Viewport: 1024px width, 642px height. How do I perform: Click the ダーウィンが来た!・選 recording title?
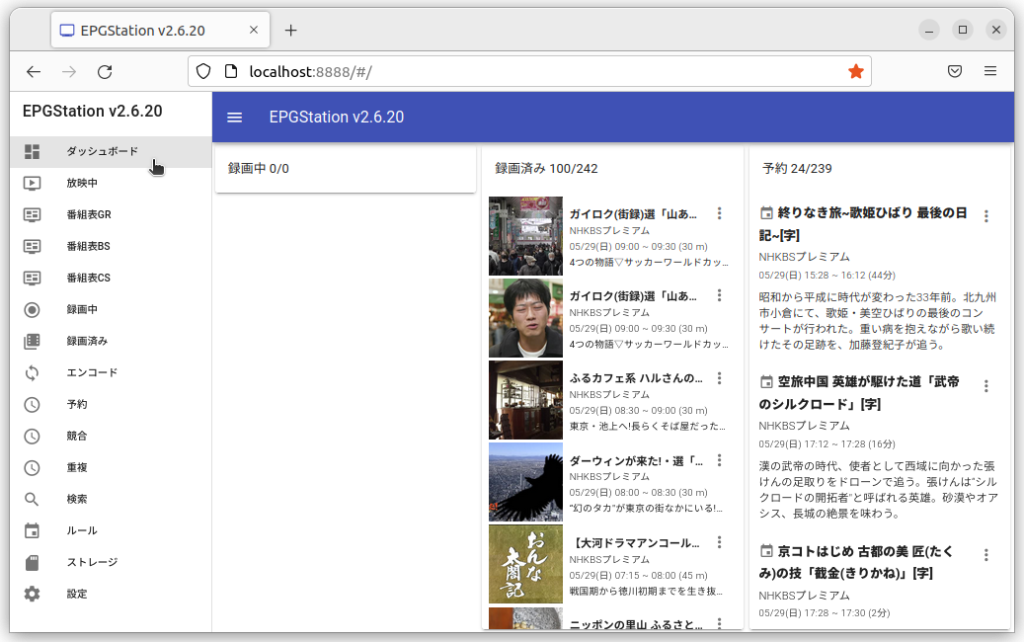click(x=636, y=460)
